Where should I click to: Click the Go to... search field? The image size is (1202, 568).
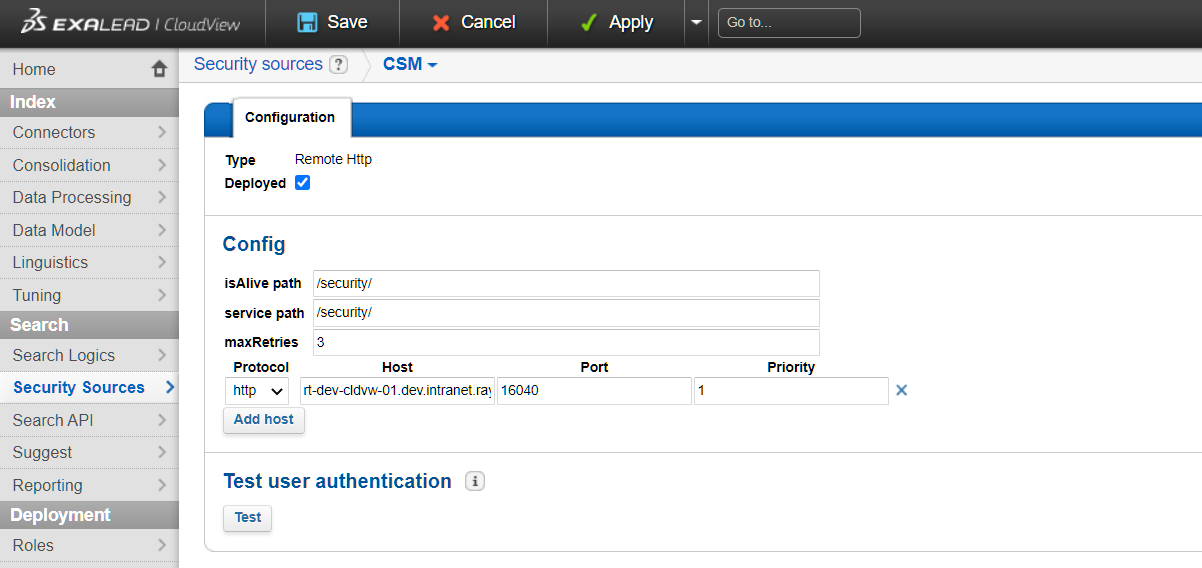coord(789,22)
